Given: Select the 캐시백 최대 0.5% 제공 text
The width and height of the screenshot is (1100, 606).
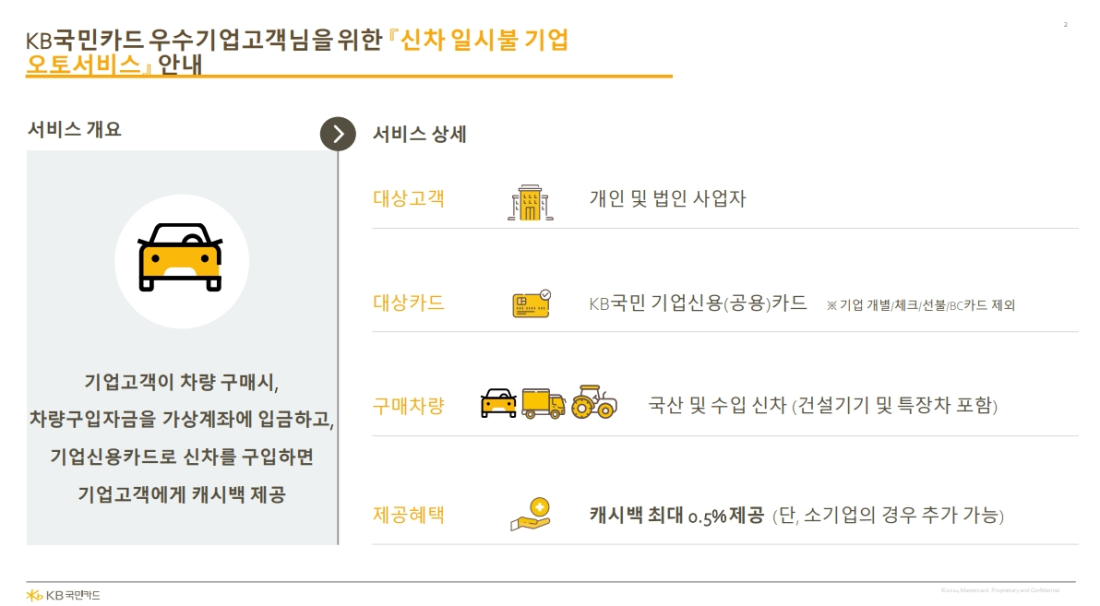Looking at the screenshot, I should coord(676,516).
